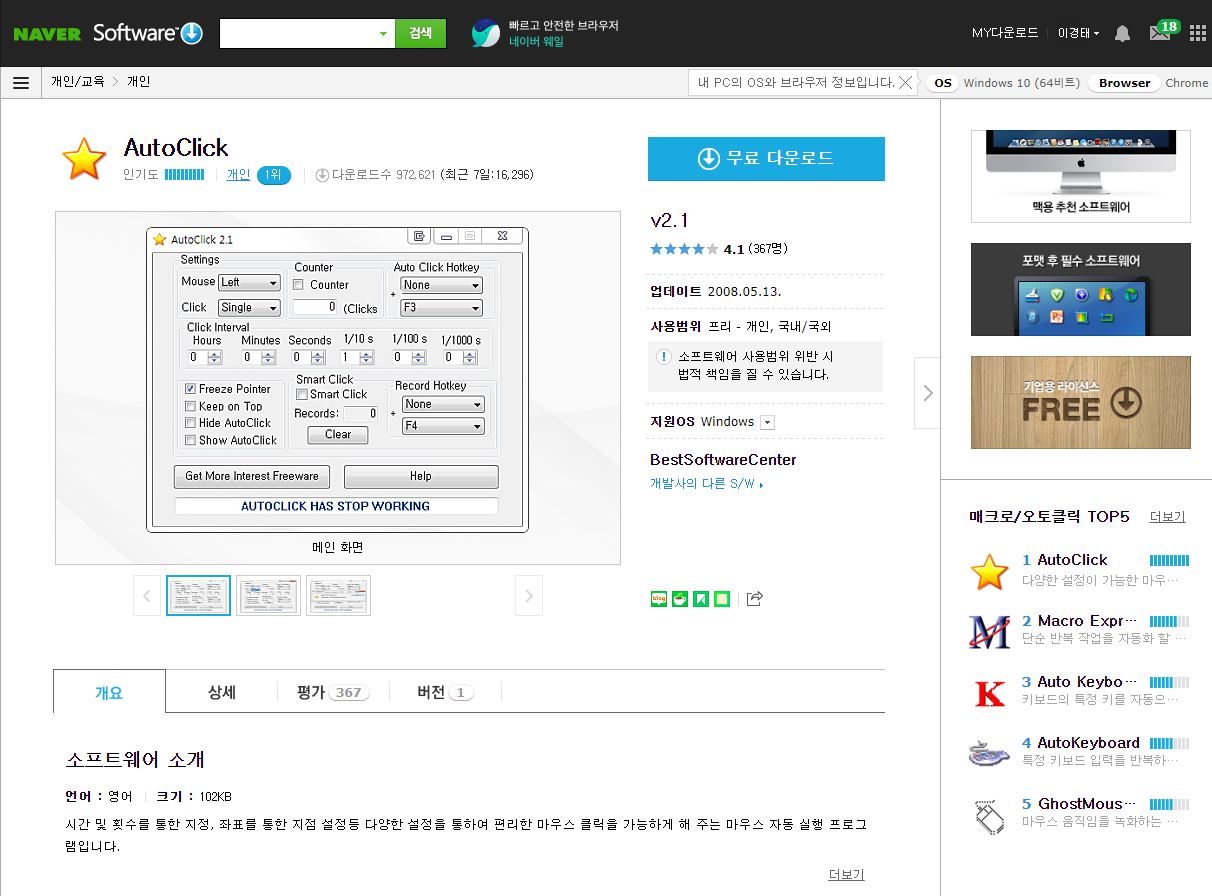Open the apps grid icon

(1198, 33)
